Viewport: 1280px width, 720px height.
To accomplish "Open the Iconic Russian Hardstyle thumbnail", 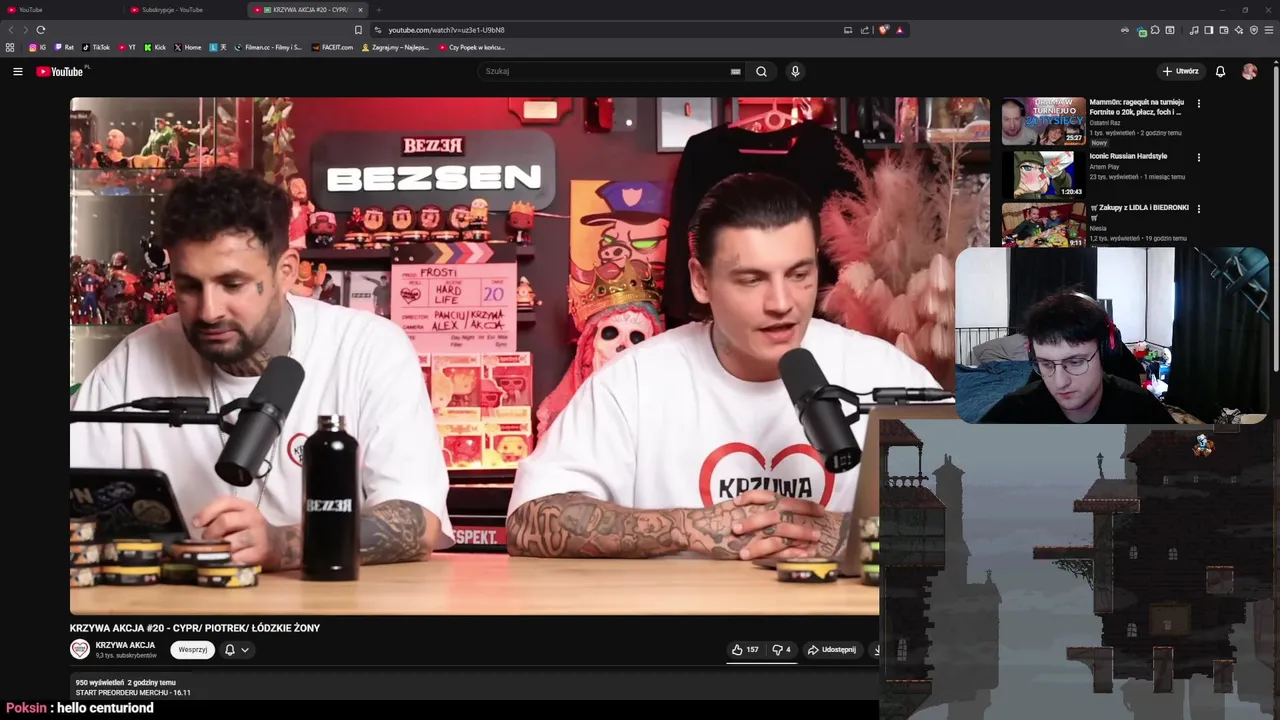I will pyautogui.click(x=1043, y=174).
